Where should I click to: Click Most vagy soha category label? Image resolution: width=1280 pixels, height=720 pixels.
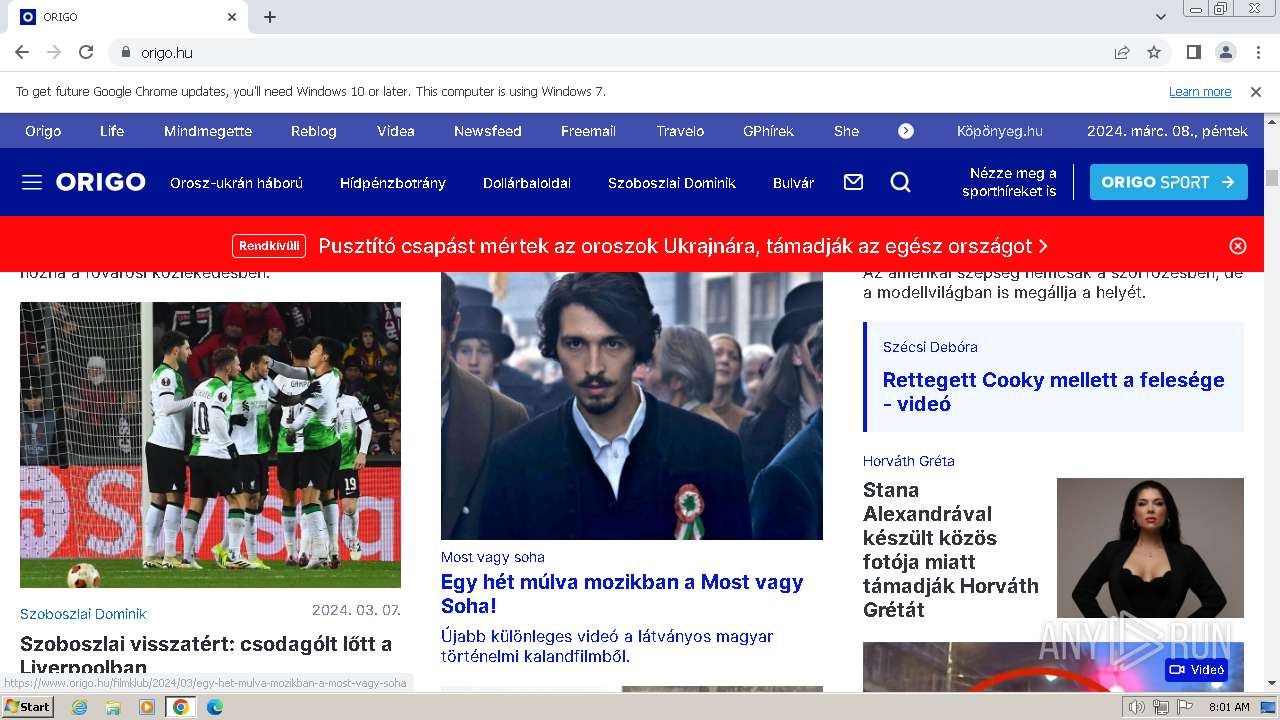pyautogui.click(x=493, y=557)
